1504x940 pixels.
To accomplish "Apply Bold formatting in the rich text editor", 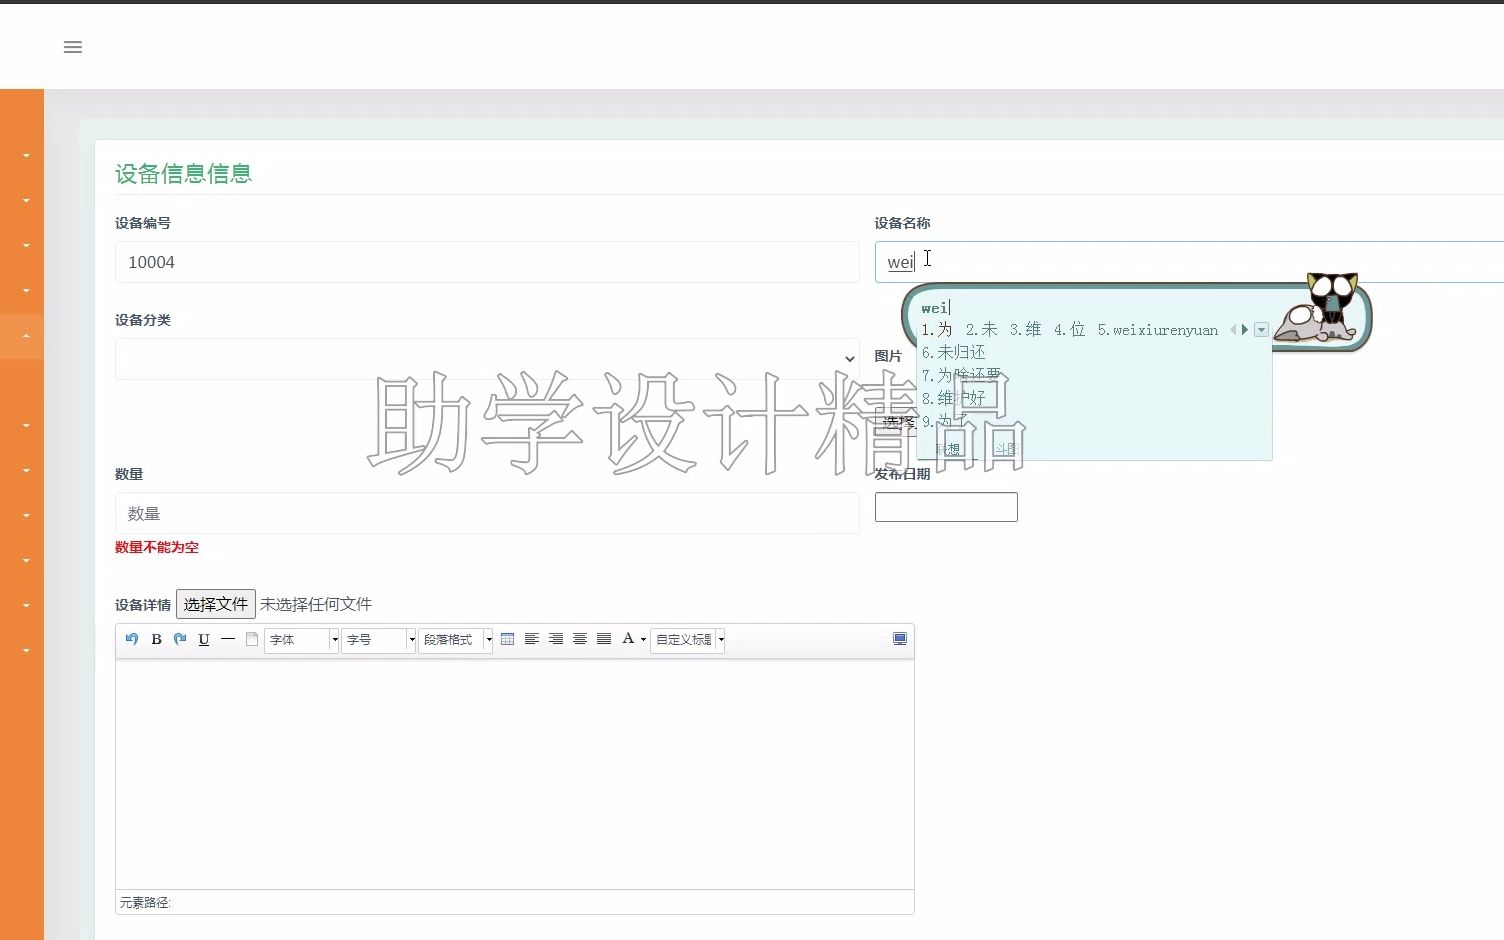I will pyautogui.click(x=156, y=640).
